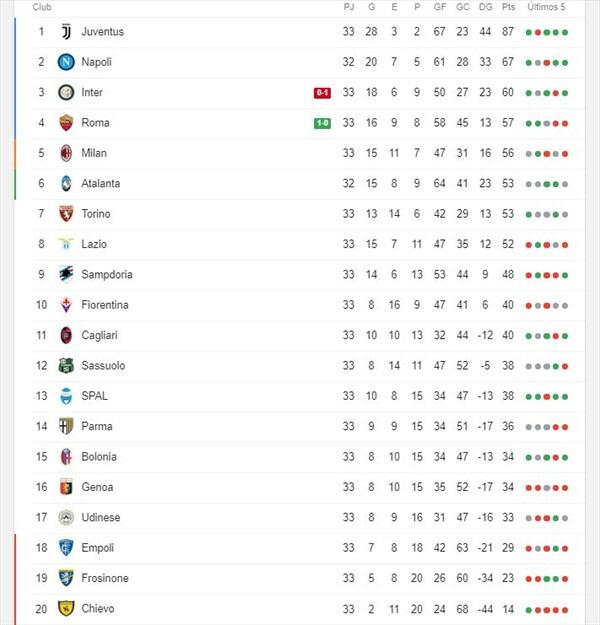
Task: Open the Milan club crest
Action: coord(66,153)
